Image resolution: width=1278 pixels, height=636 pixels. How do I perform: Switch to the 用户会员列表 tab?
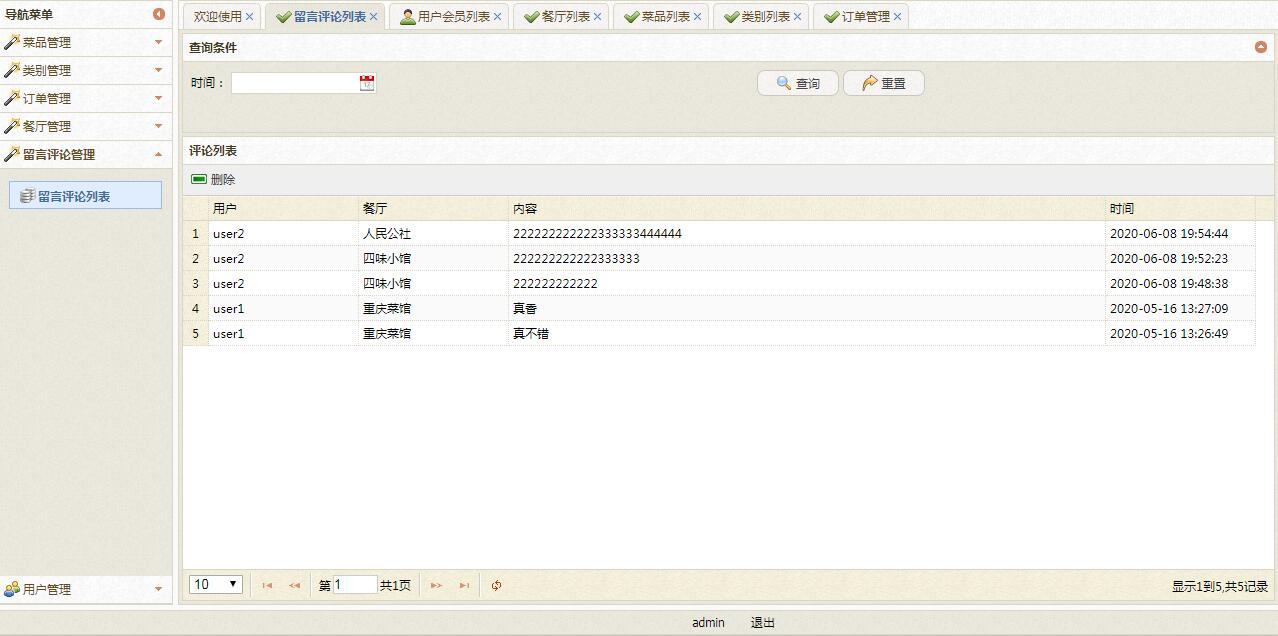click(450, 16)
